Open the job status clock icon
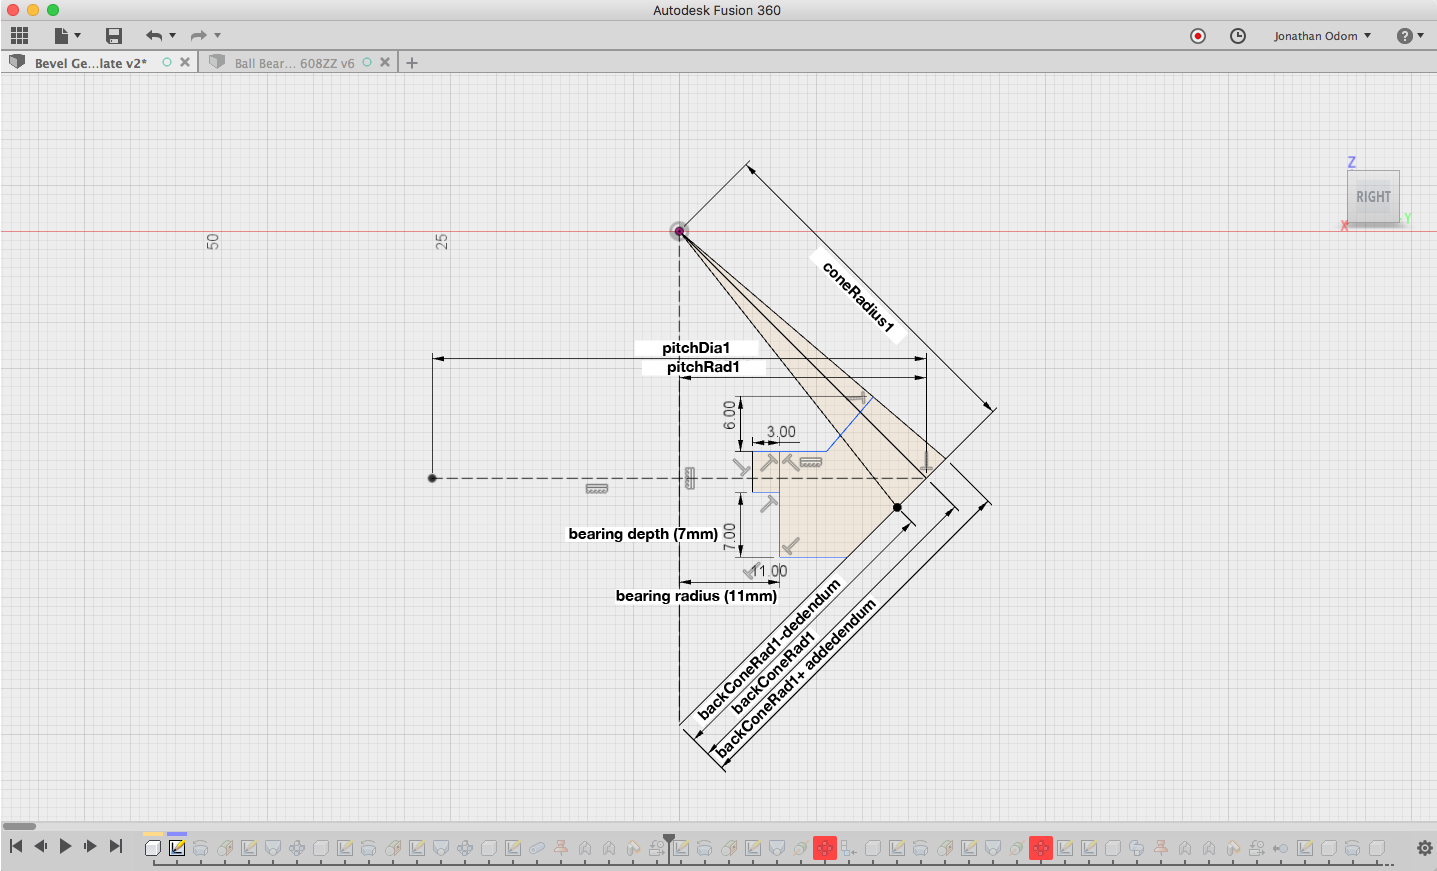Image resolution: width=1437 pixels, height=871 pixels. coord(1238,36)
